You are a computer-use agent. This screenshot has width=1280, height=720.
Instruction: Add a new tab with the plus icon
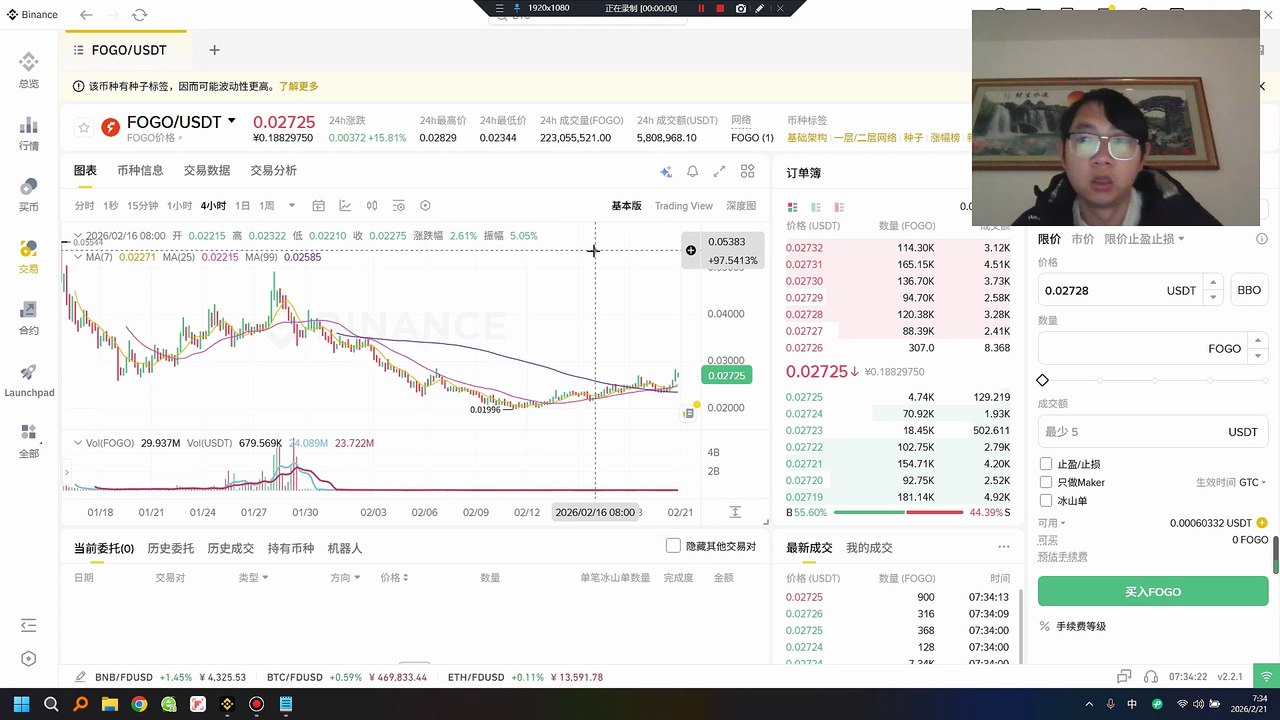[x=214, y=50]
